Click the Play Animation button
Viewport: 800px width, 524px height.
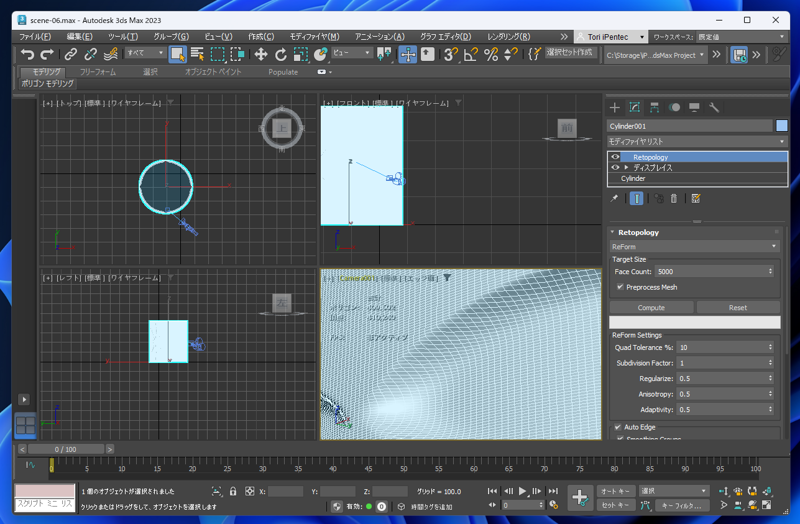(522, 491)
